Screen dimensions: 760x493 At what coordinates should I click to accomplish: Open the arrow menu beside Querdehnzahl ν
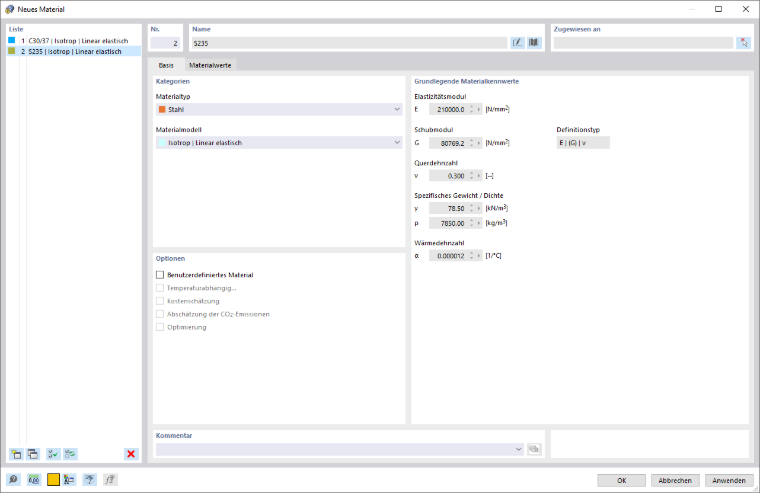point(479,176)
